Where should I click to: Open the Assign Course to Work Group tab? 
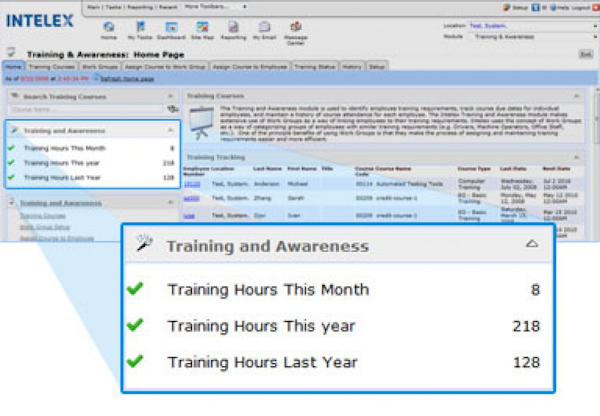coord(165,67)
